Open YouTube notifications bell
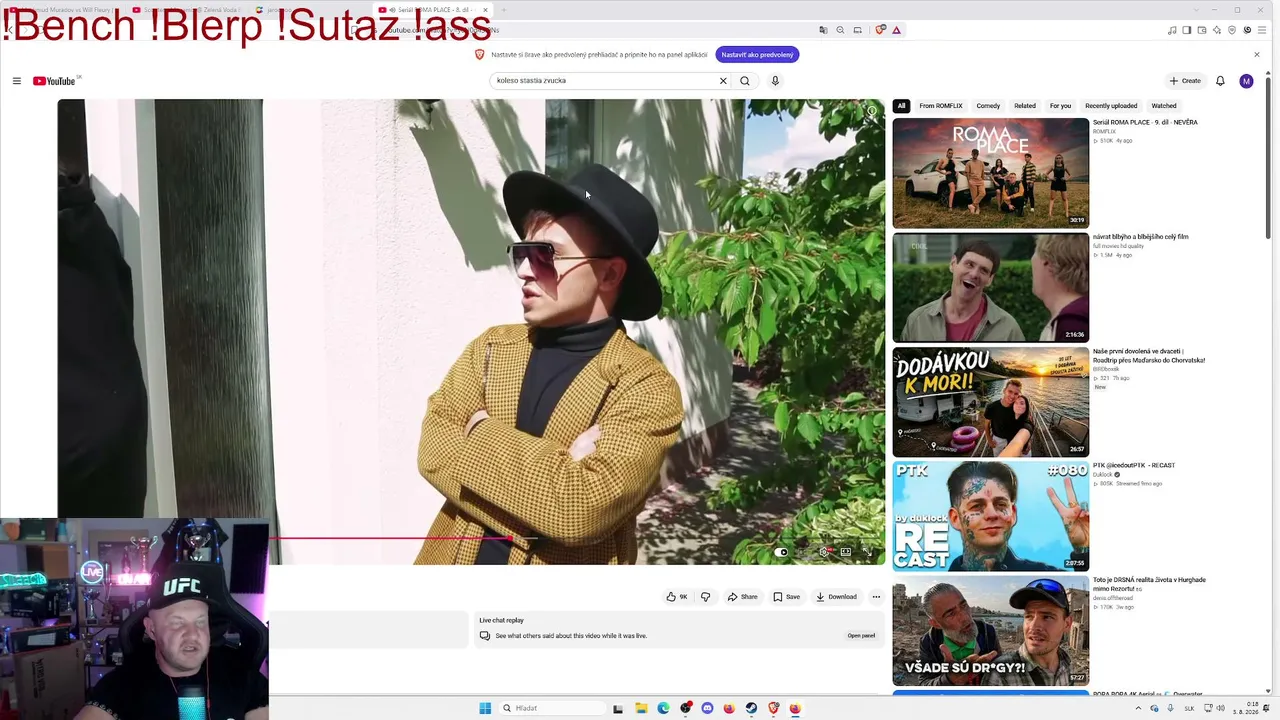 click(1220, 81)
